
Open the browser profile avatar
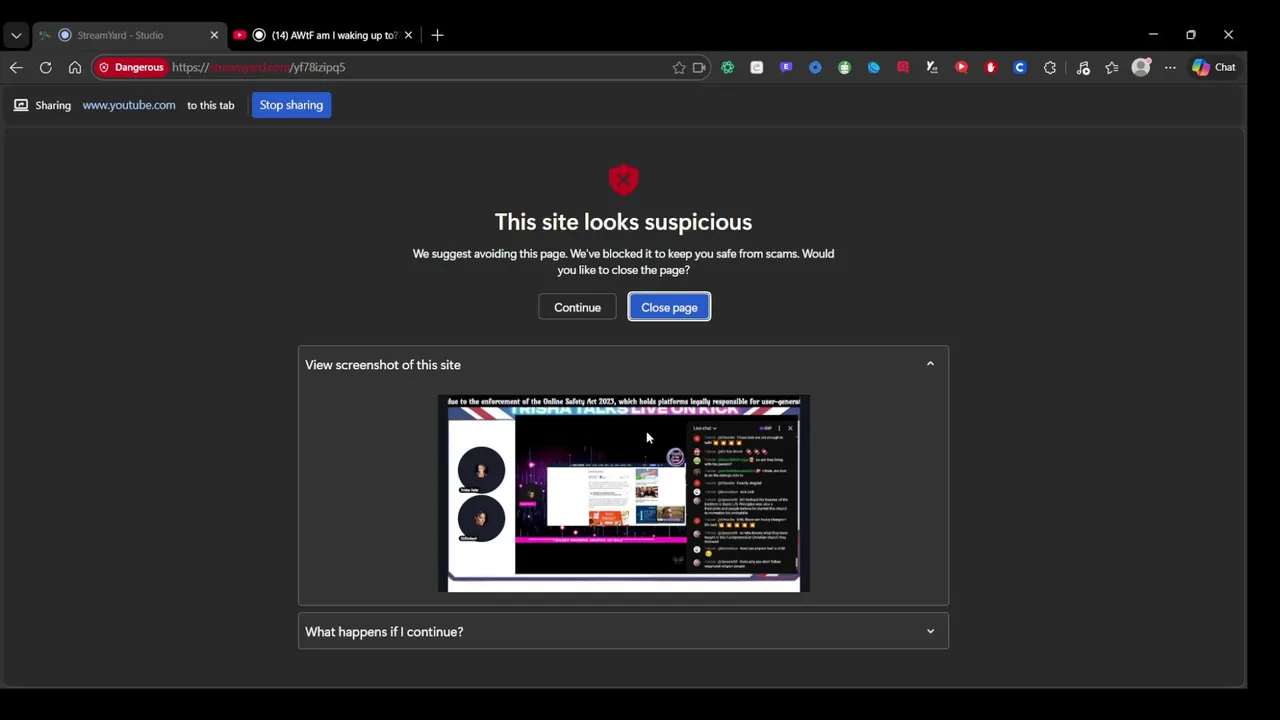click(x=1141, y=67)
